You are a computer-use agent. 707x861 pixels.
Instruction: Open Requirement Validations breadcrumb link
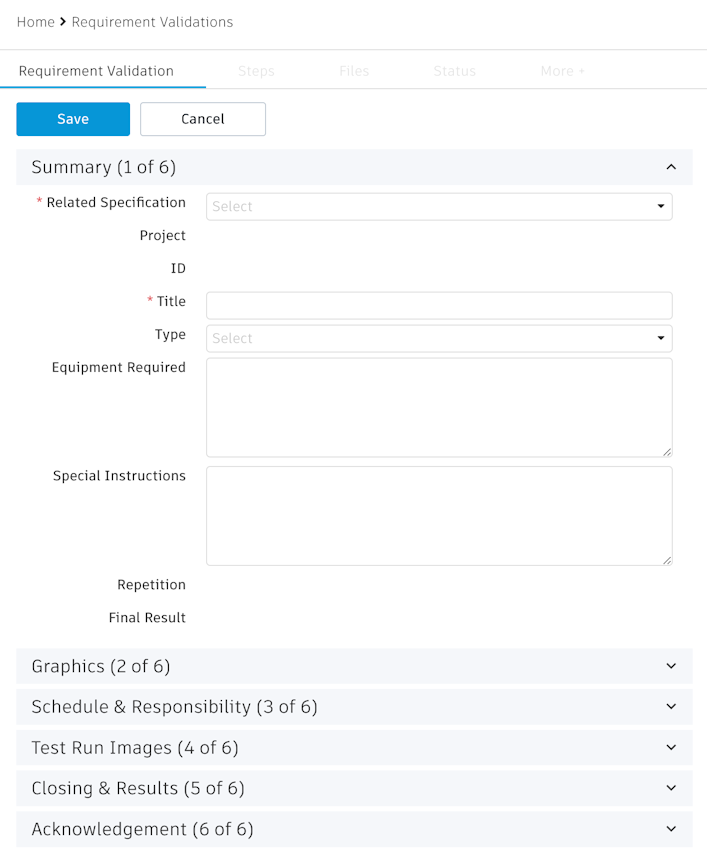(x=152, y=22)
